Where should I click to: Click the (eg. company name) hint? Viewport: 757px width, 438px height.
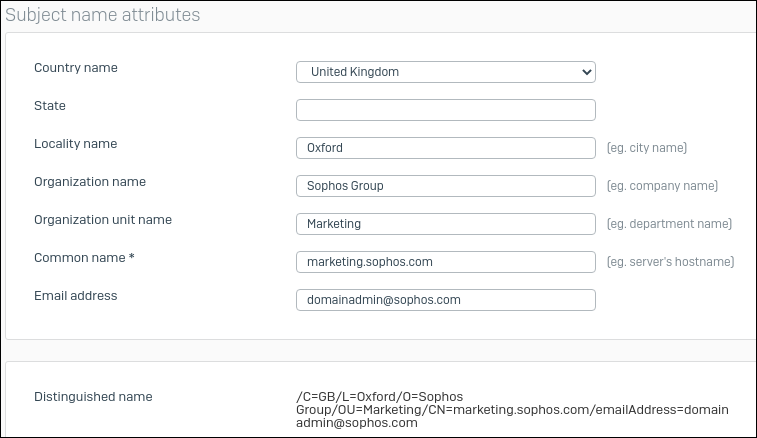coord(662,186)
